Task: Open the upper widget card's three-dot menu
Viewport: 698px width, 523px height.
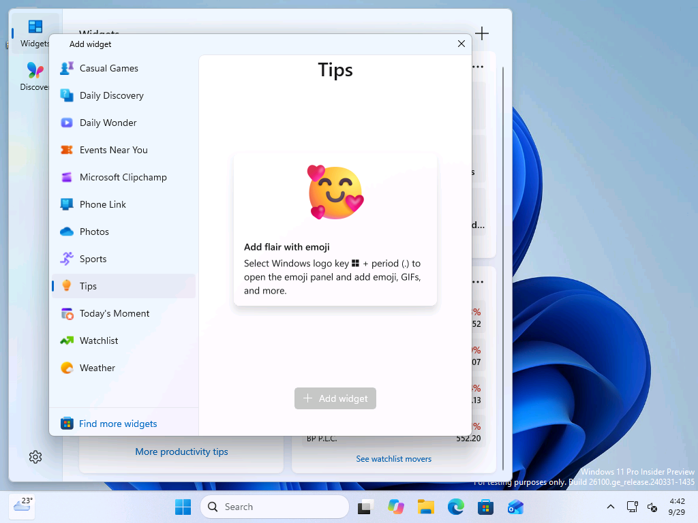Action: [479, 67]
